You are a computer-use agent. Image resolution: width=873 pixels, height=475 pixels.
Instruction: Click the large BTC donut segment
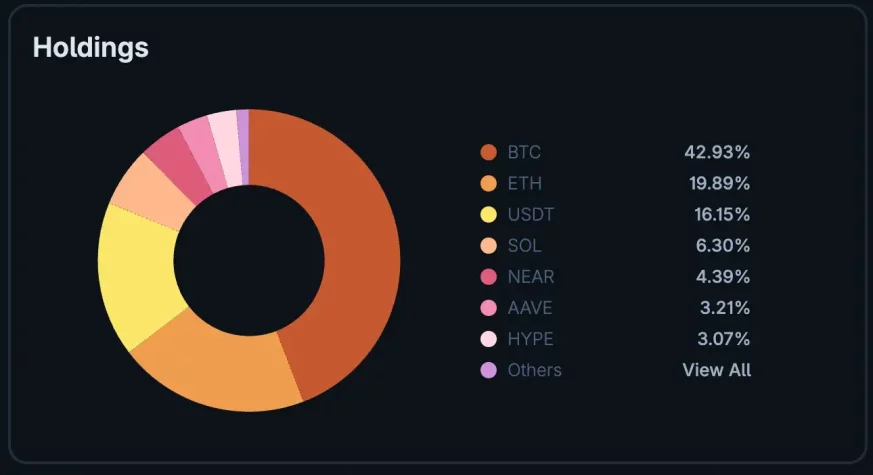point(350,250)
